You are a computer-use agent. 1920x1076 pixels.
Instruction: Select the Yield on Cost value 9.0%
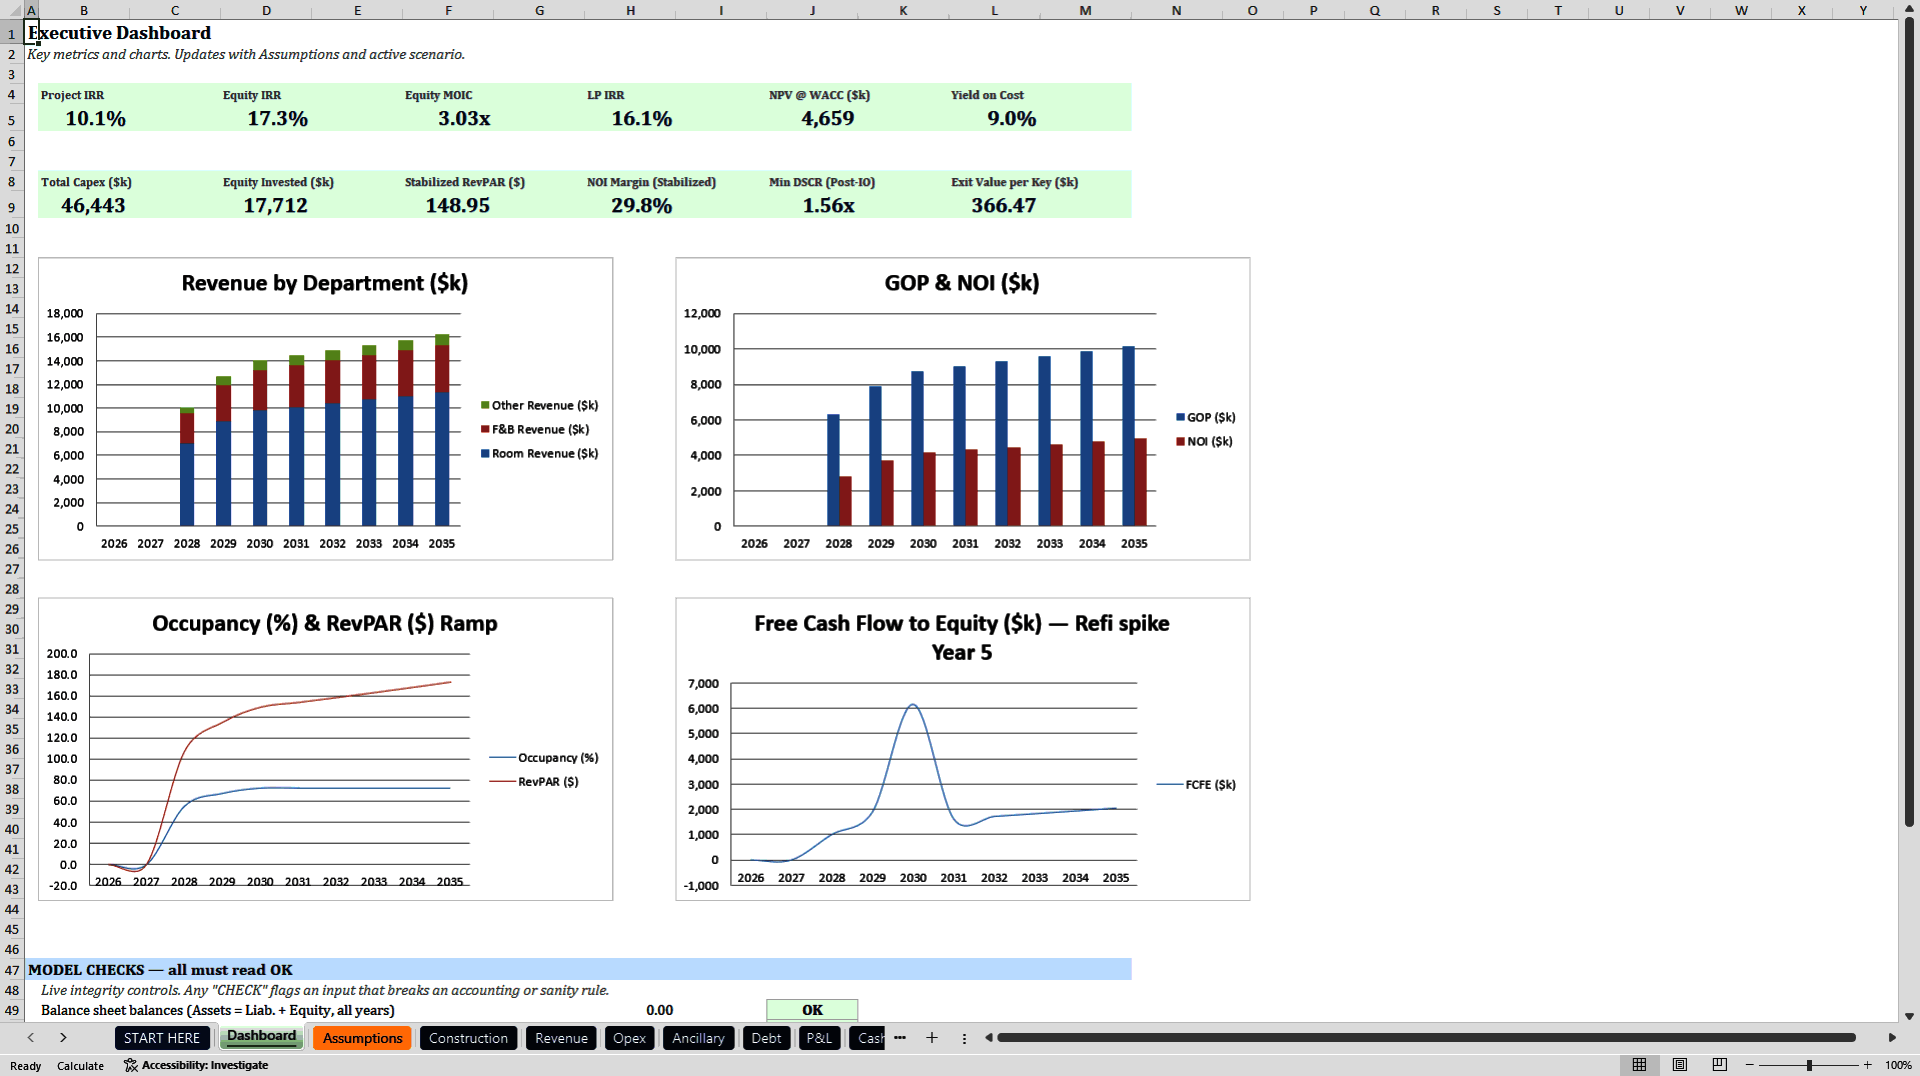1012,119
